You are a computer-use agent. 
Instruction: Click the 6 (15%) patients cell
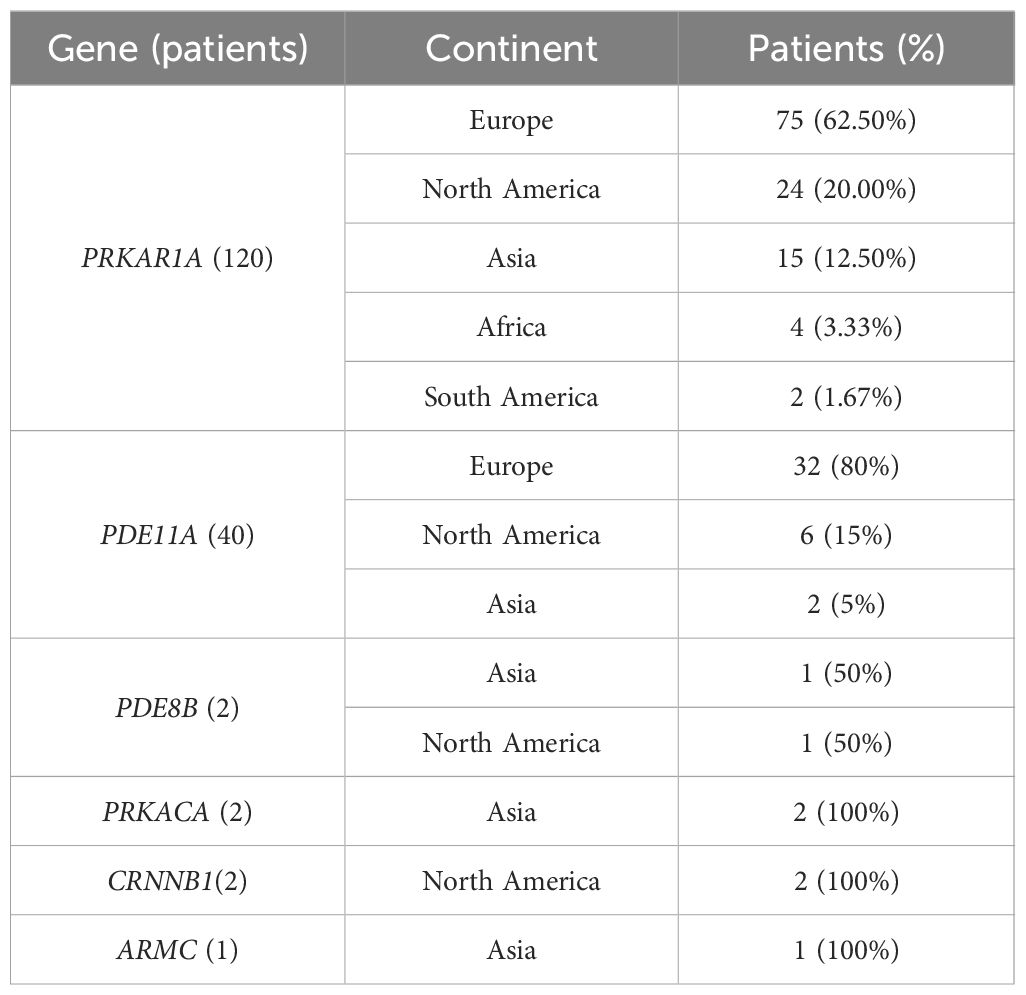click(846, 534)
